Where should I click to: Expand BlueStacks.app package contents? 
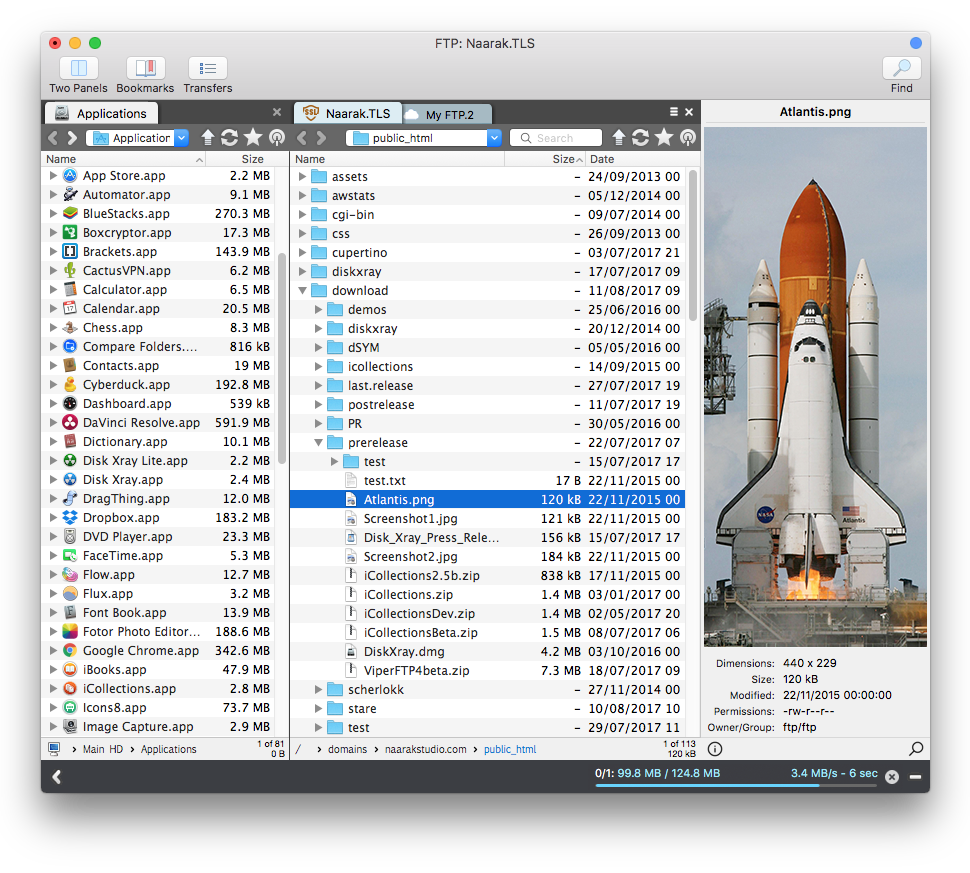click(53, 213)
